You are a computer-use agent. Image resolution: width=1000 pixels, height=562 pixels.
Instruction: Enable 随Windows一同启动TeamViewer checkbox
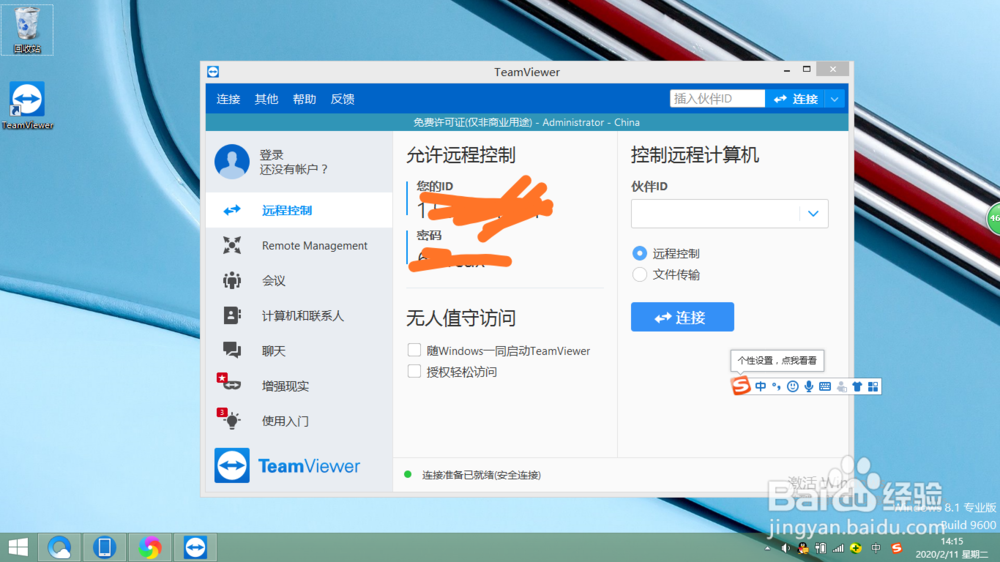click(x=414, y=350)
